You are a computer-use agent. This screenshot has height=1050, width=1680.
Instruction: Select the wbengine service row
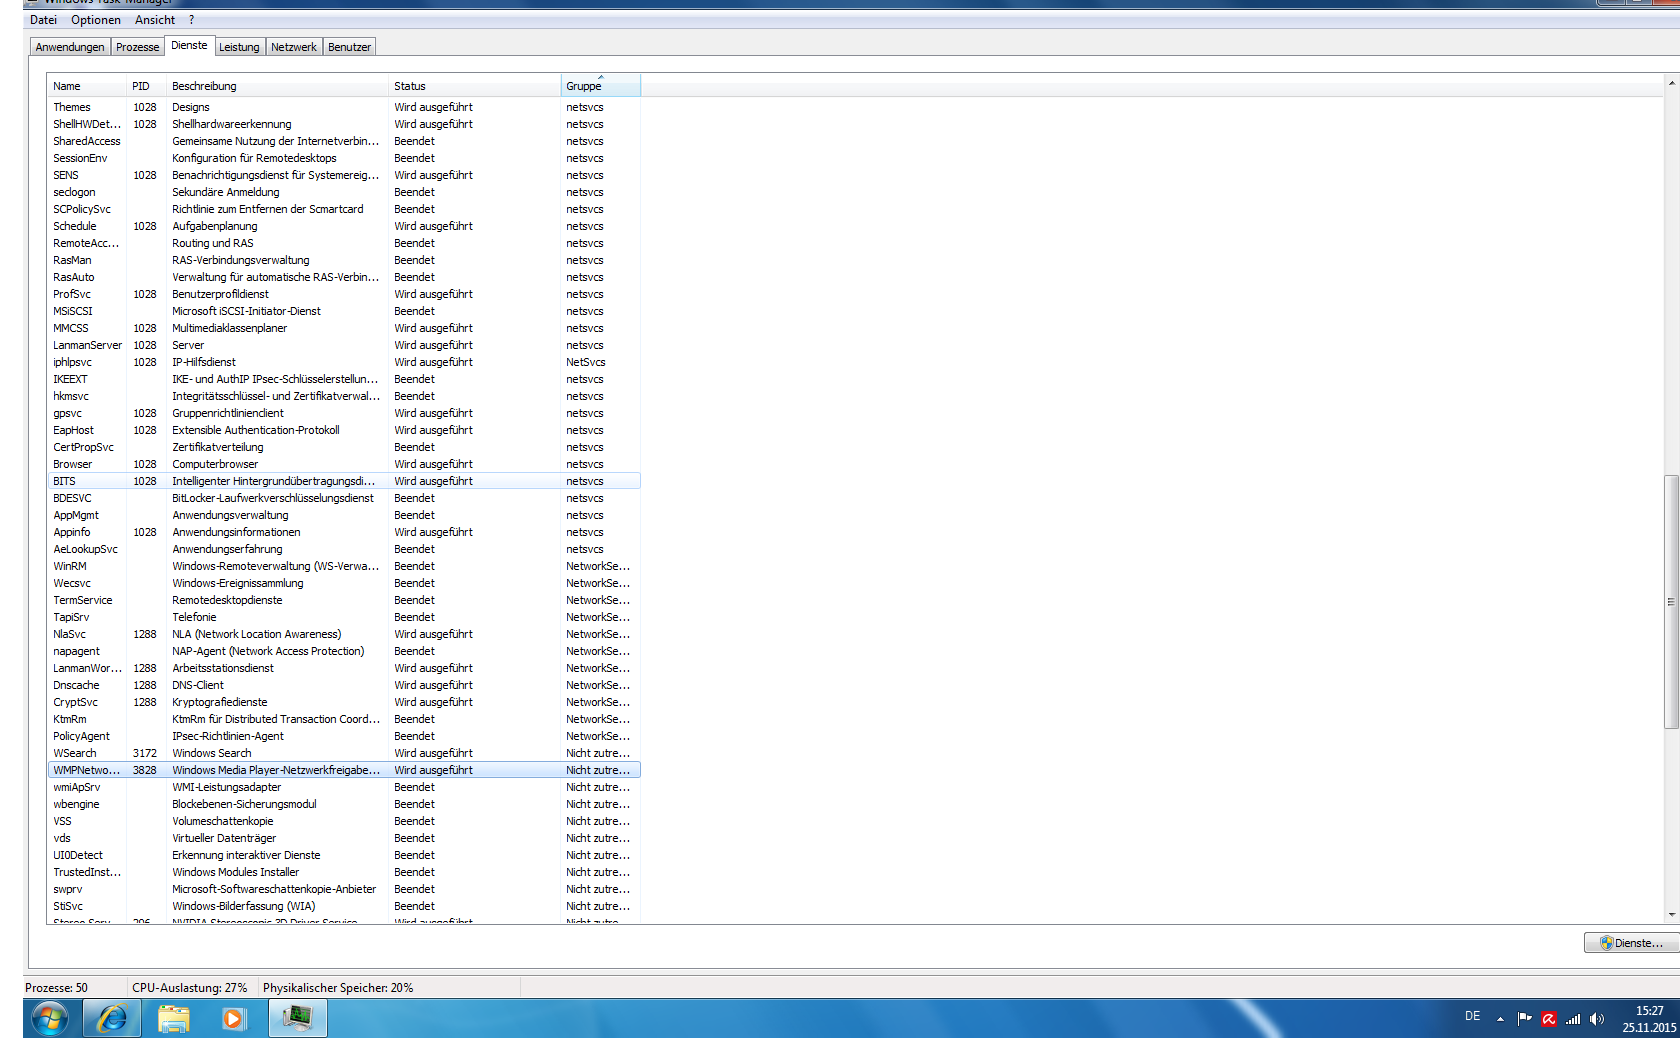pos(344,804)
